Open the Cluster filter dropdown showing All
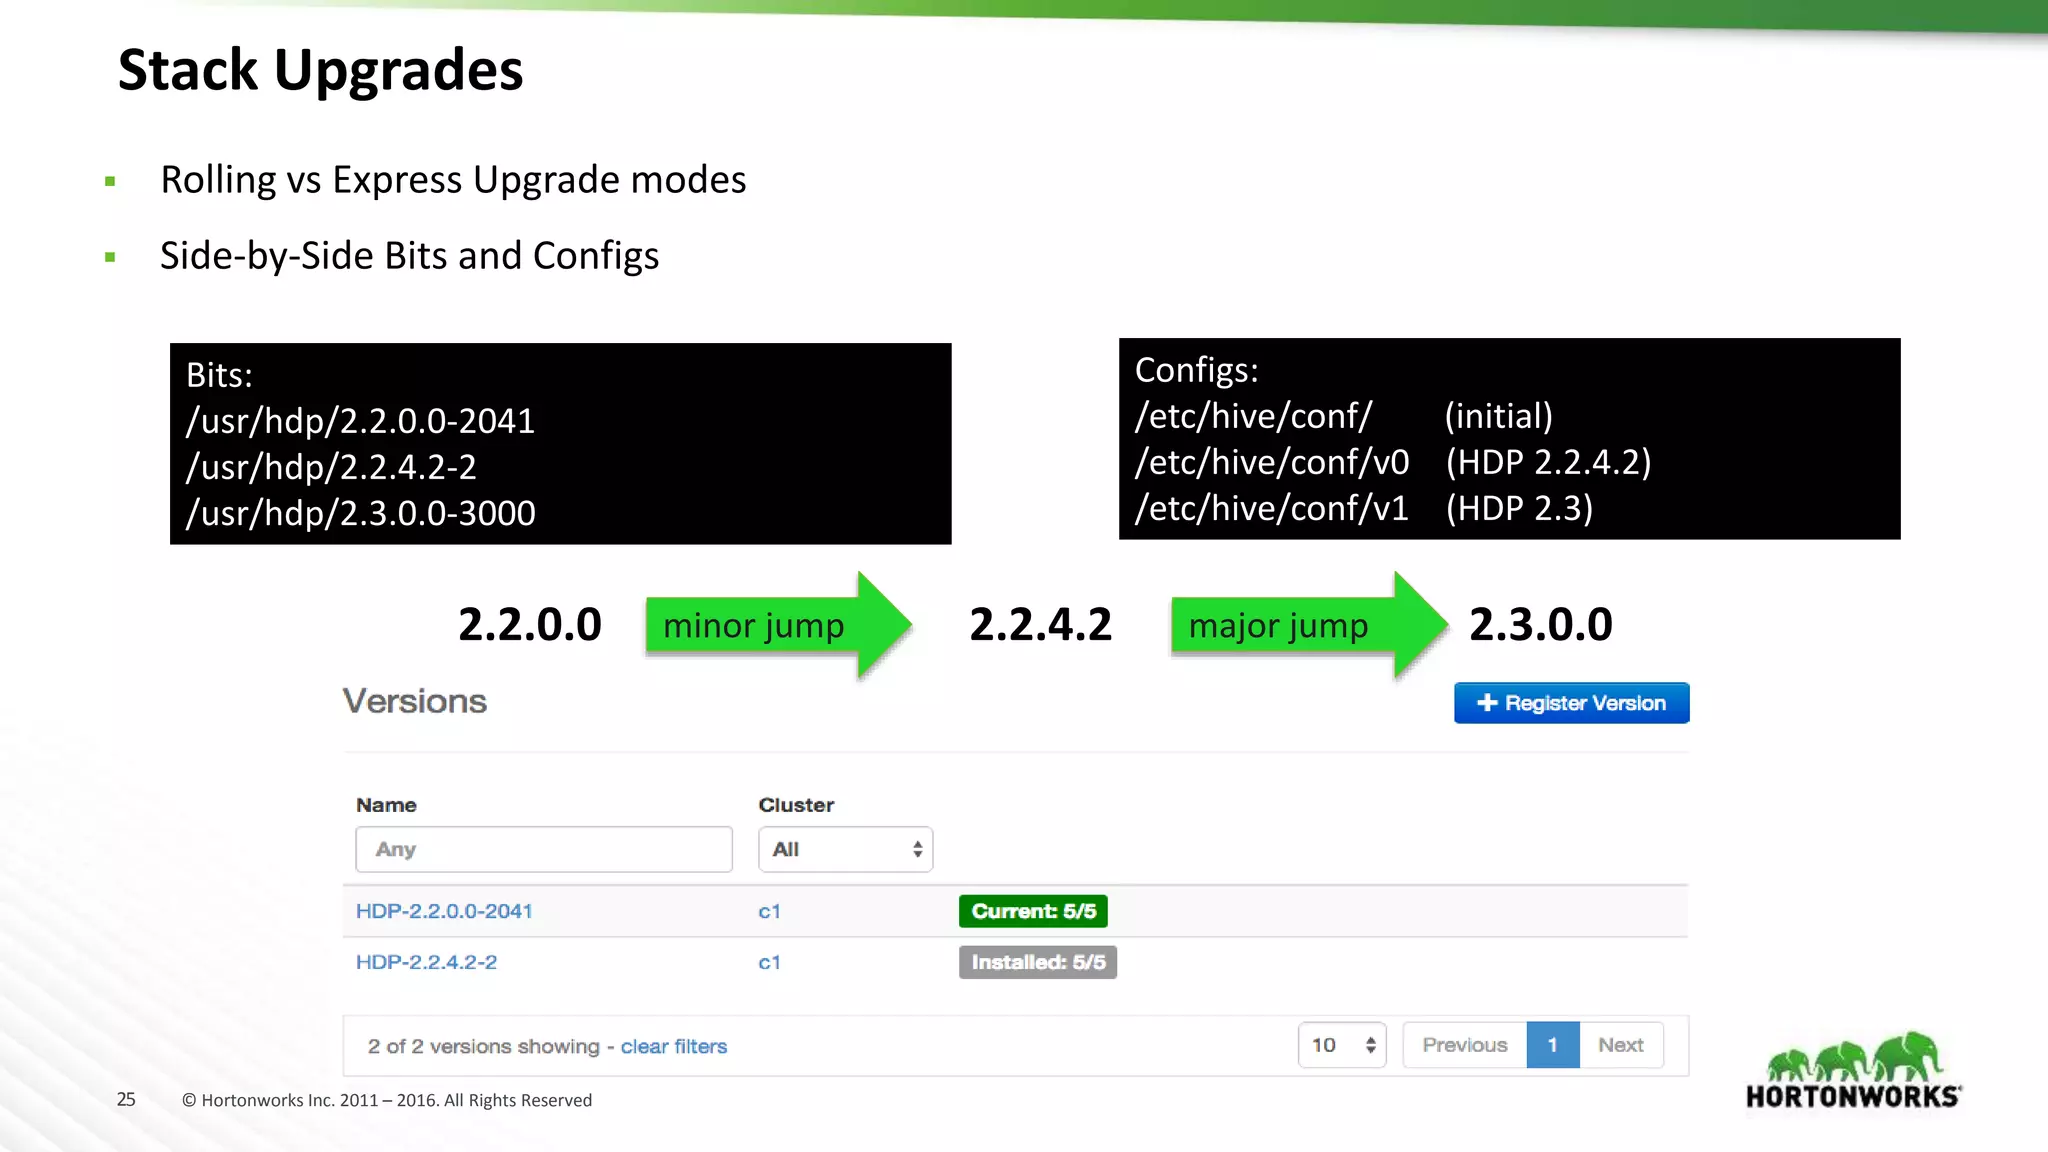This screenshot has height=1152, width=2048. [x=845, y=849]
